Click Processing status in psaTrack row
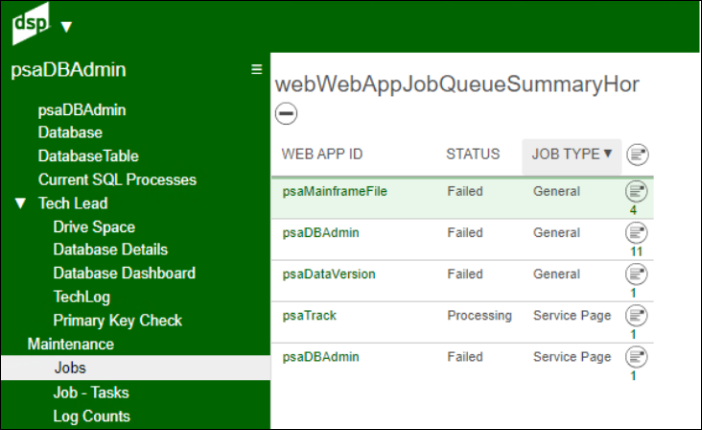 pyautogui.click(x=479, y=316)
